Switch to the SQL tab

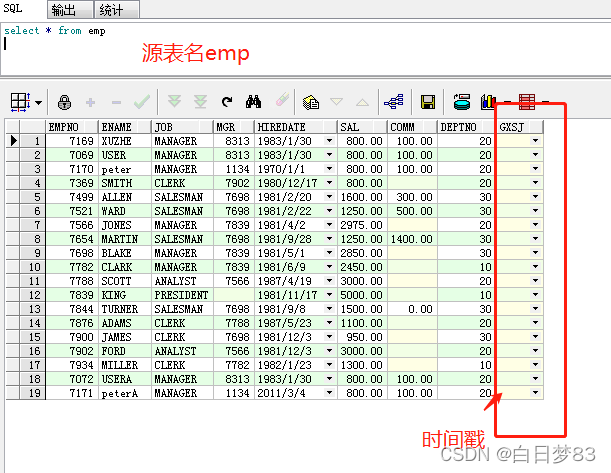[x=13, y=8]
